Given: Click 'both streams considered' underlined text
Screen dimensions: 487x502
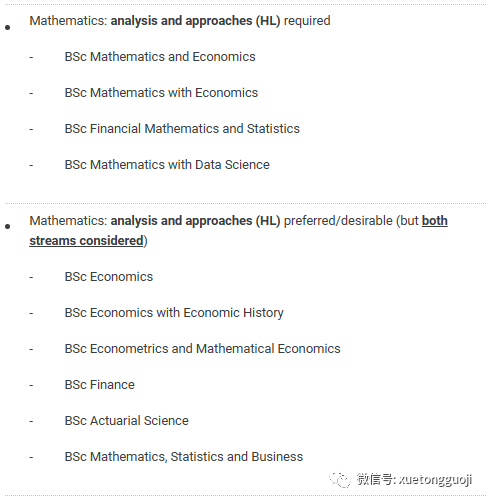Looking at the screenshot, I should [x=238, y=231].
